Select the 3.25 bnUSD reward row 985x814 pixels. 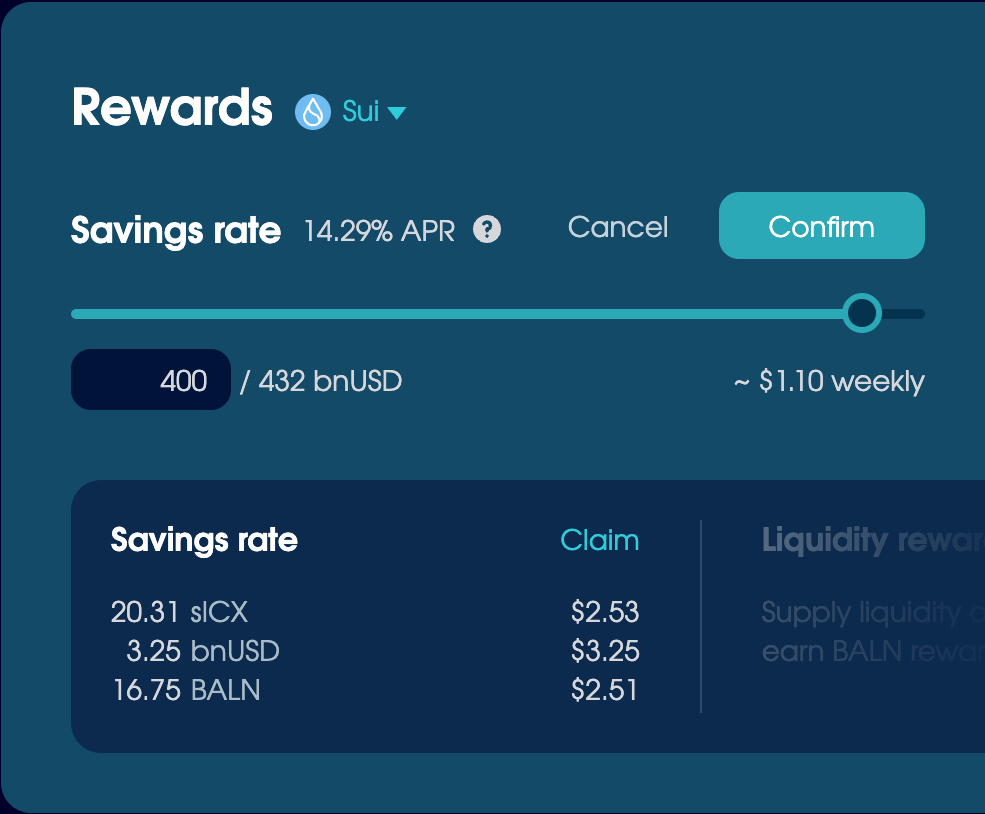click(x=202, y=651)
